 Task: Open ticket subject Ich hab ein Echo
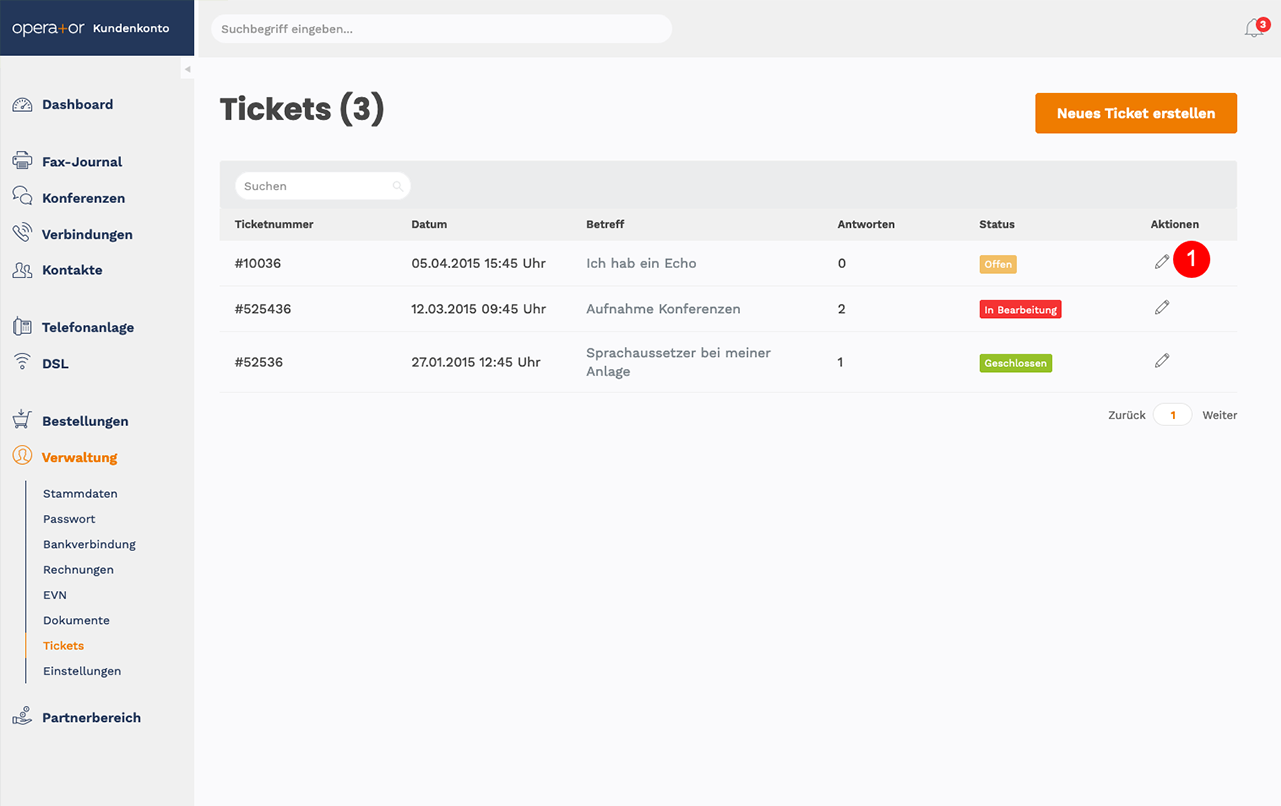pos(641,263)
